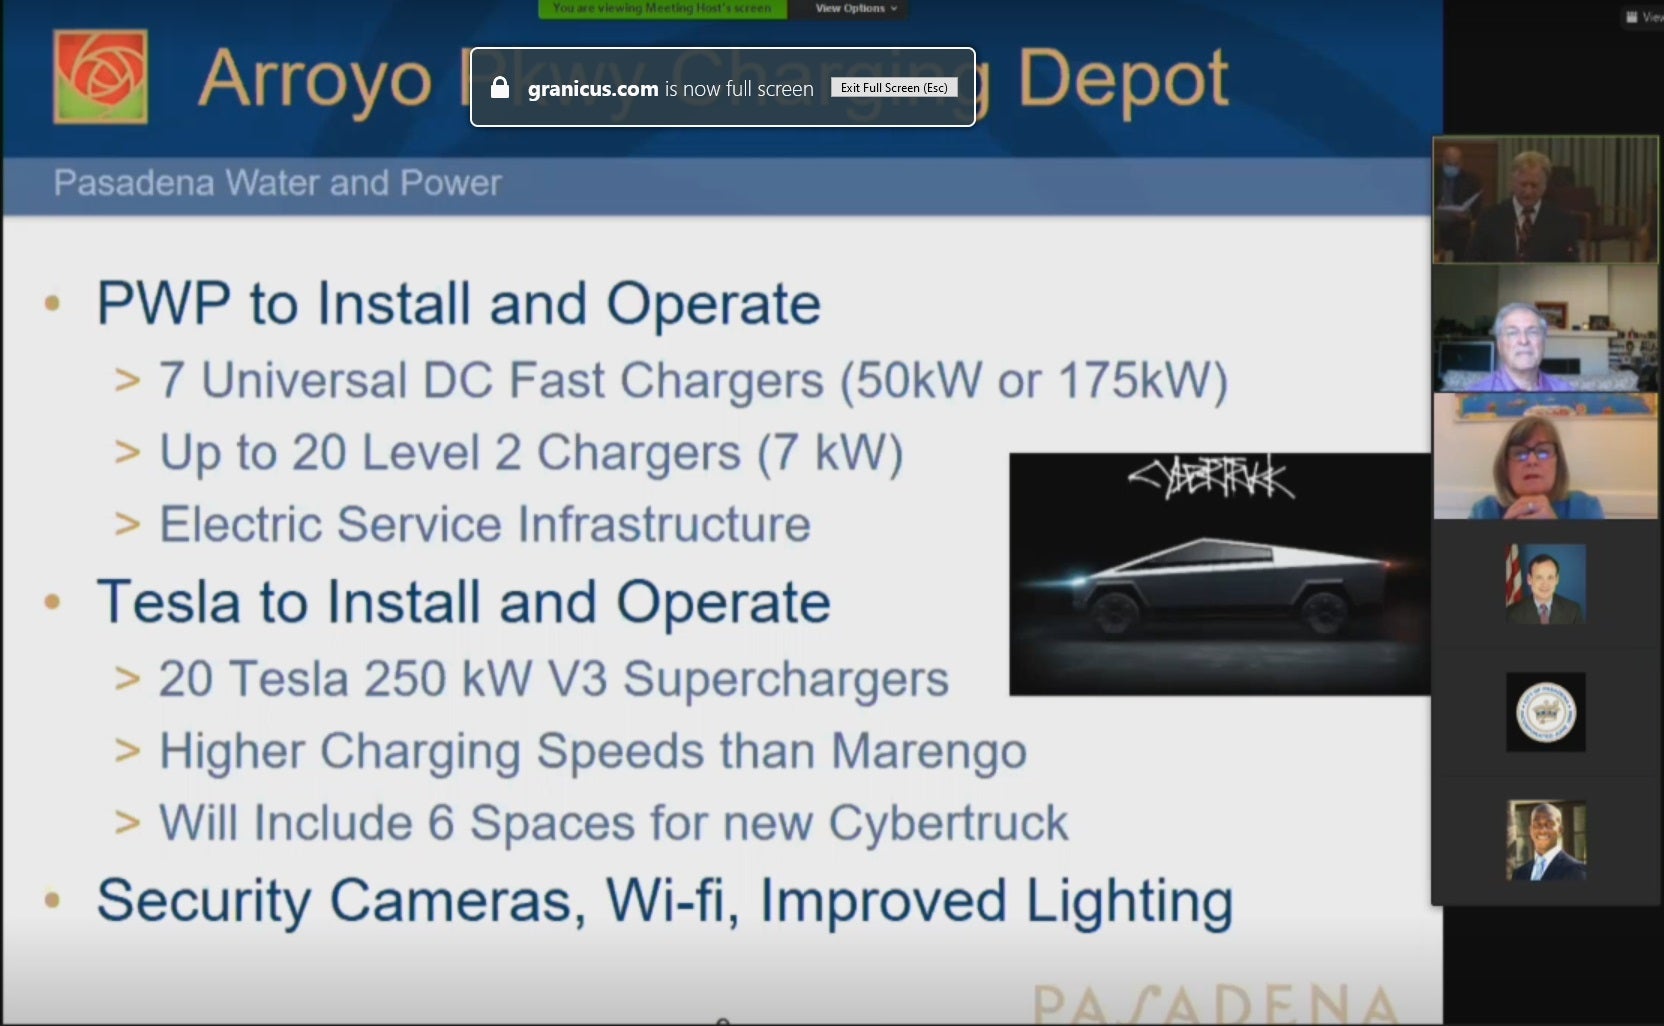Click the 'You are viewing Meeting Host's screen' banner

(662, 8)
